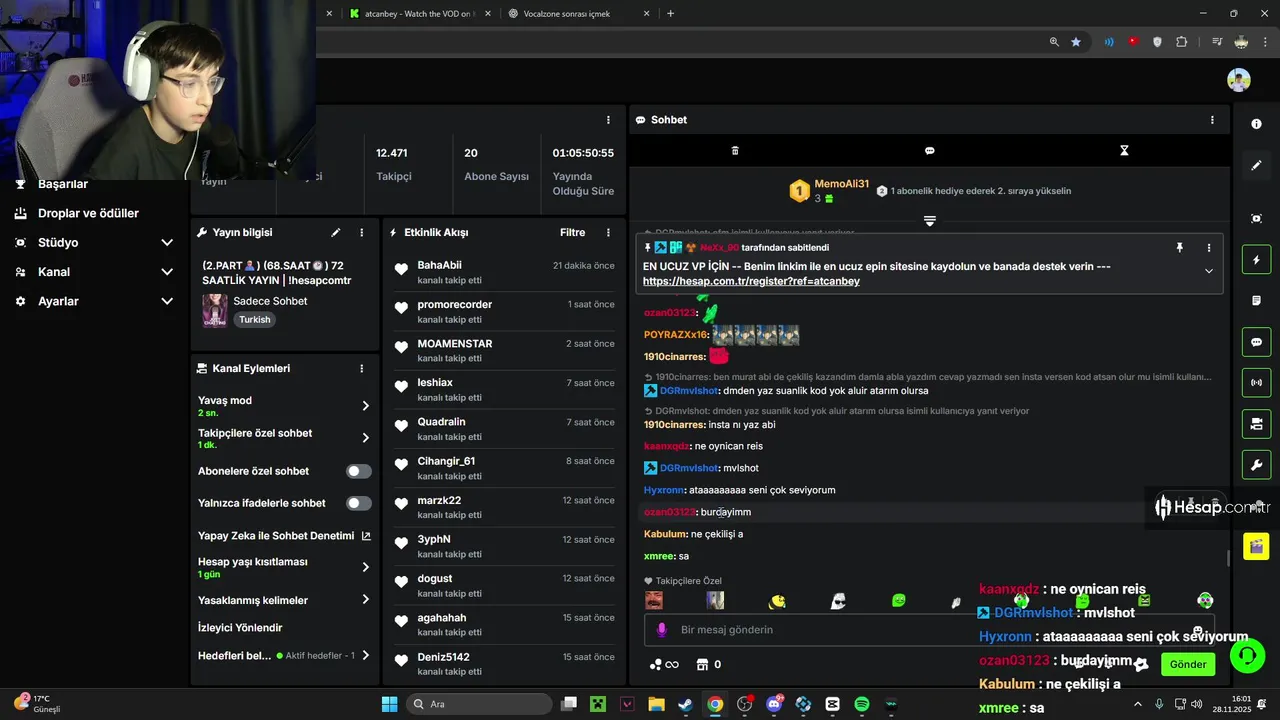The width and height of the screenshot is (1280, 720).
Task: Toggle Yalnızca ifadelerle sohbet switch
Action: tap(358, 503)
